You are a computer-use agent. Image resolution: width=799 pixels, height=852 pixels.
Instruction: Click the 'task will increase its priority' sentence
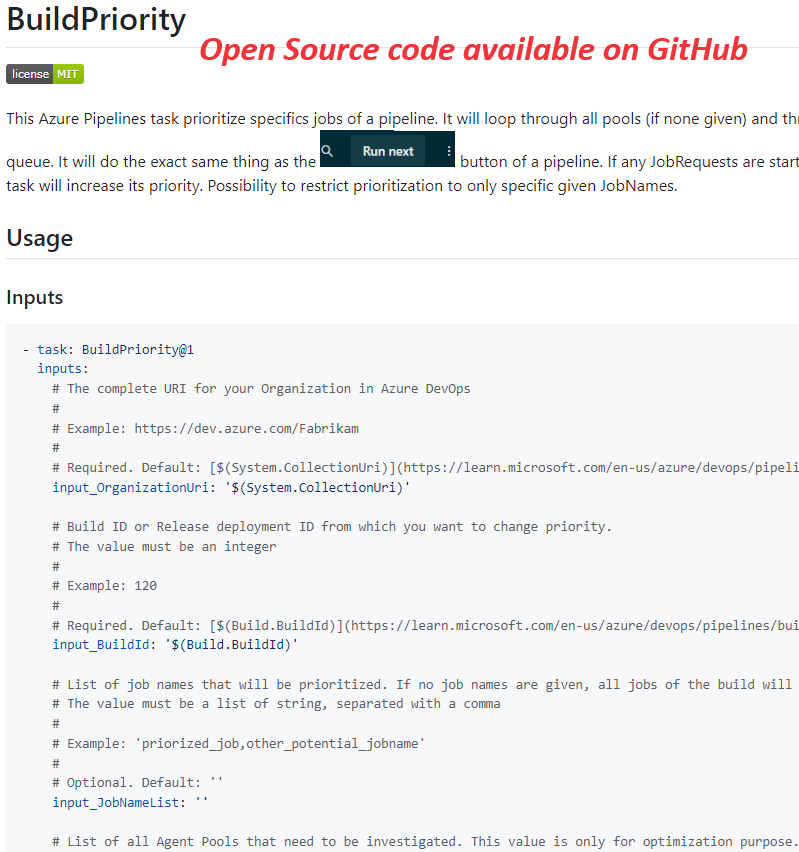[342, 186]
